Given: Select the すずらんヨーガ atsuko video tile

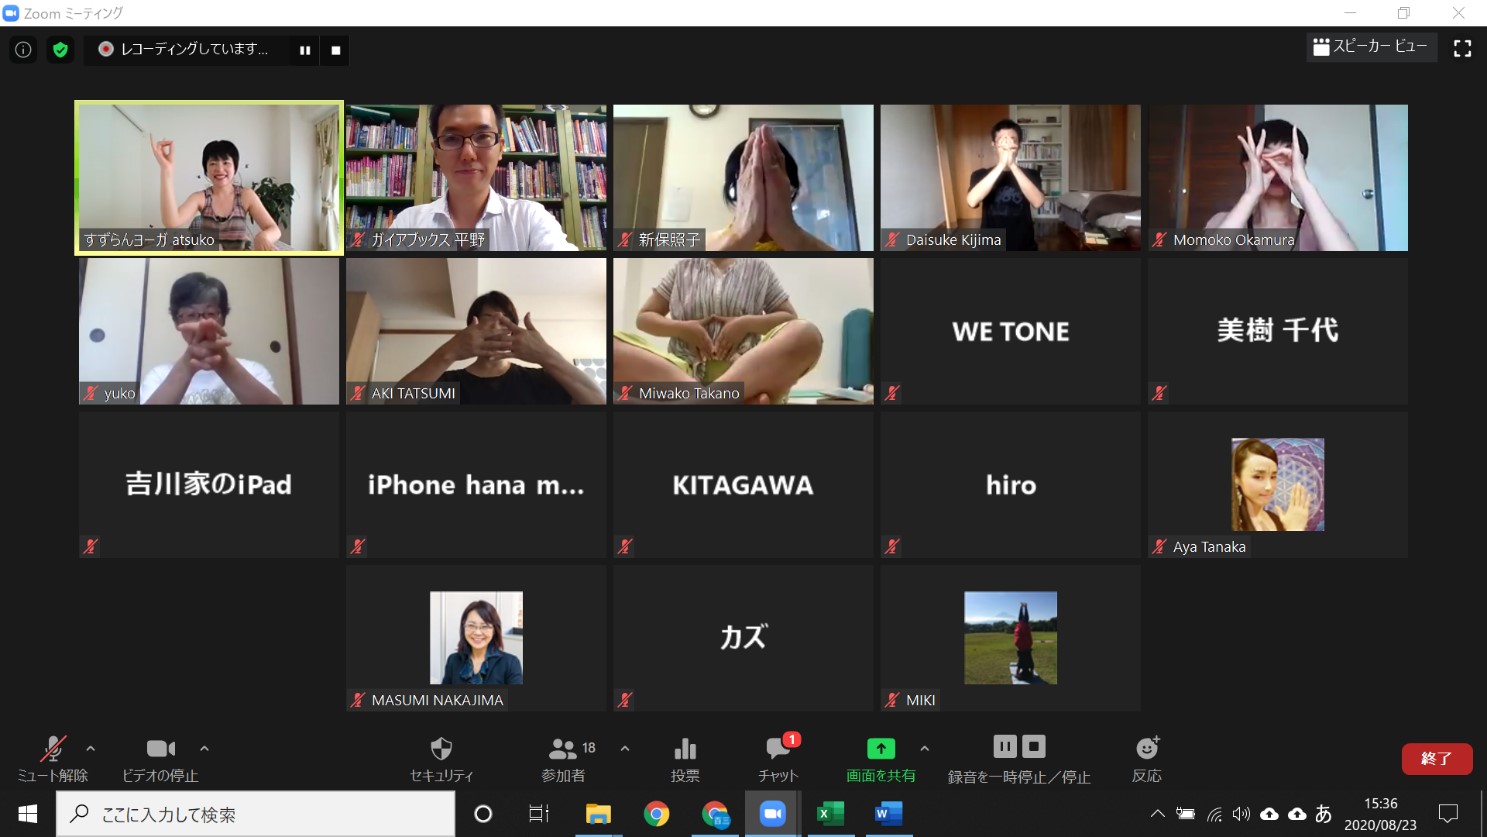Looking at the screenshot, I should (209, 178).
